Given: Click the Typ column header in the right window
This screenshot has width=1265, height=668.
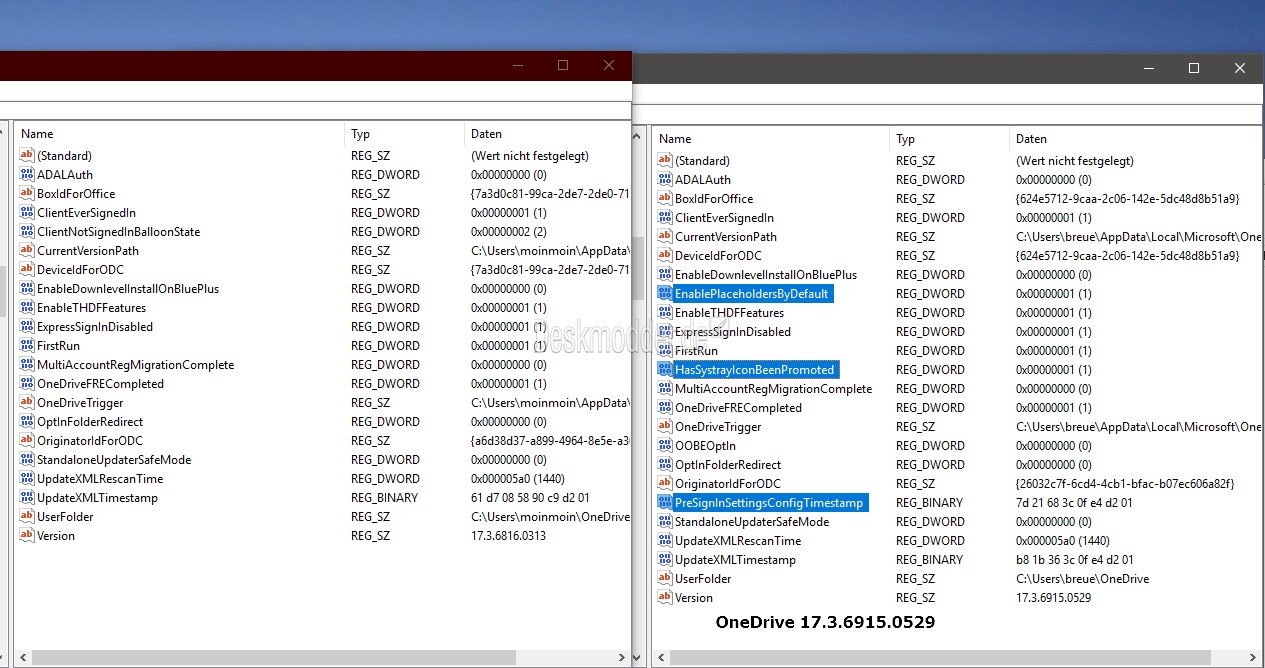Looking at the screenshot, I should pyautogui.click(x=949, y=139).
